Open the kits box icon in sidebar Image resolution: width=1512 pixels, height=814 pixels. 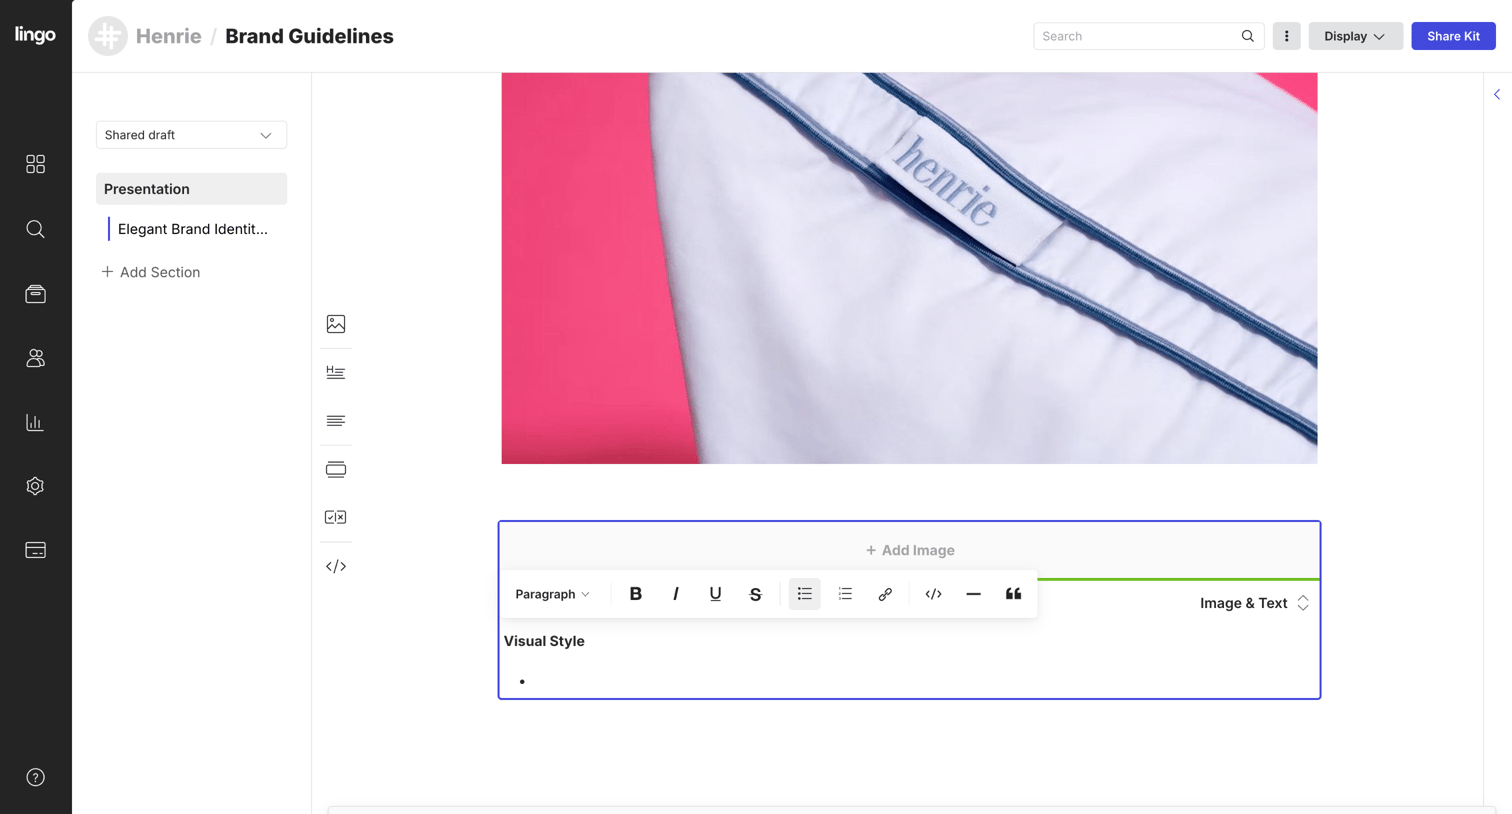coord(35,294)
